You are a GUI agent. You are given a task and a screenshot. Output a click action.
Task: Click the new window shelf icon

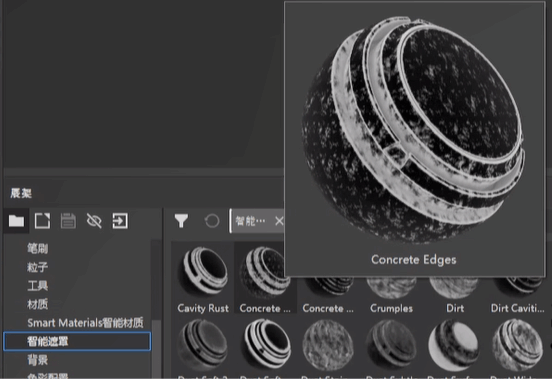(x=42, y=221)
